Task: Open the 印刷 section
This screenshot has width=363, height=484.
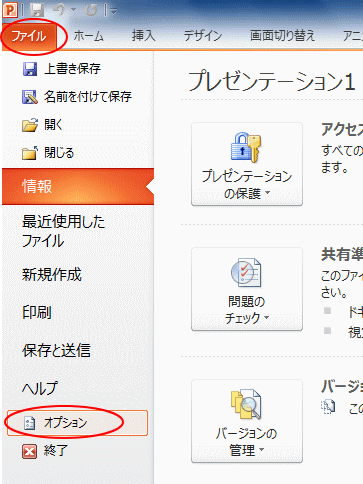Action: click(x=37, y=312)
